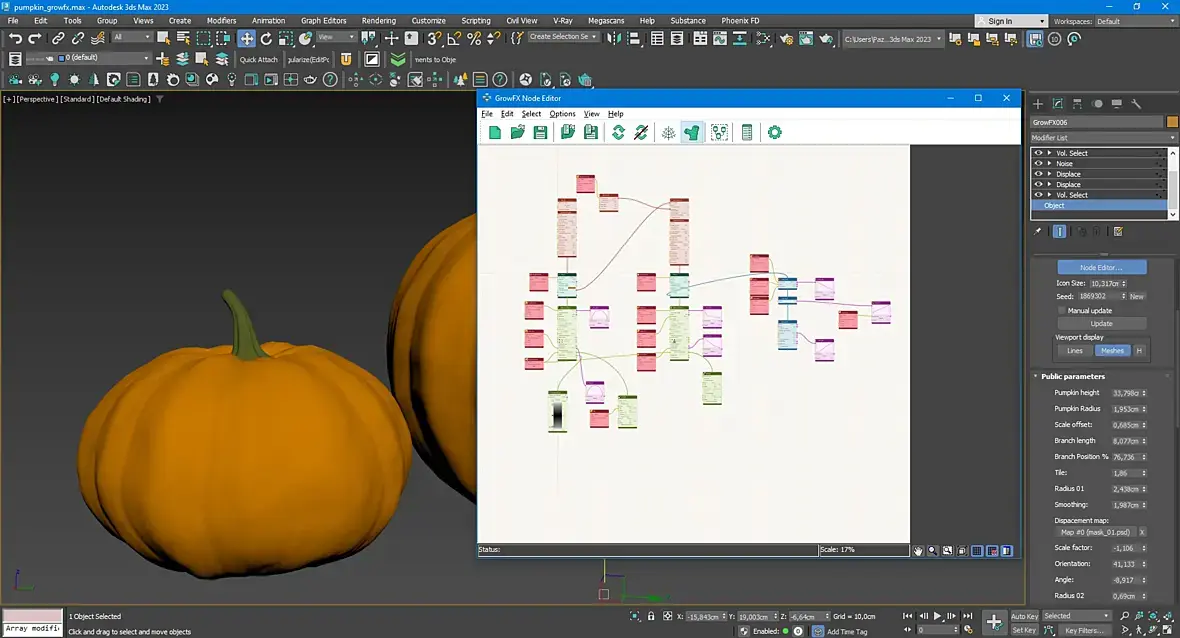Enable the Manual update checkbox
Screen dimensions: 1180x638
(1062, 310)
